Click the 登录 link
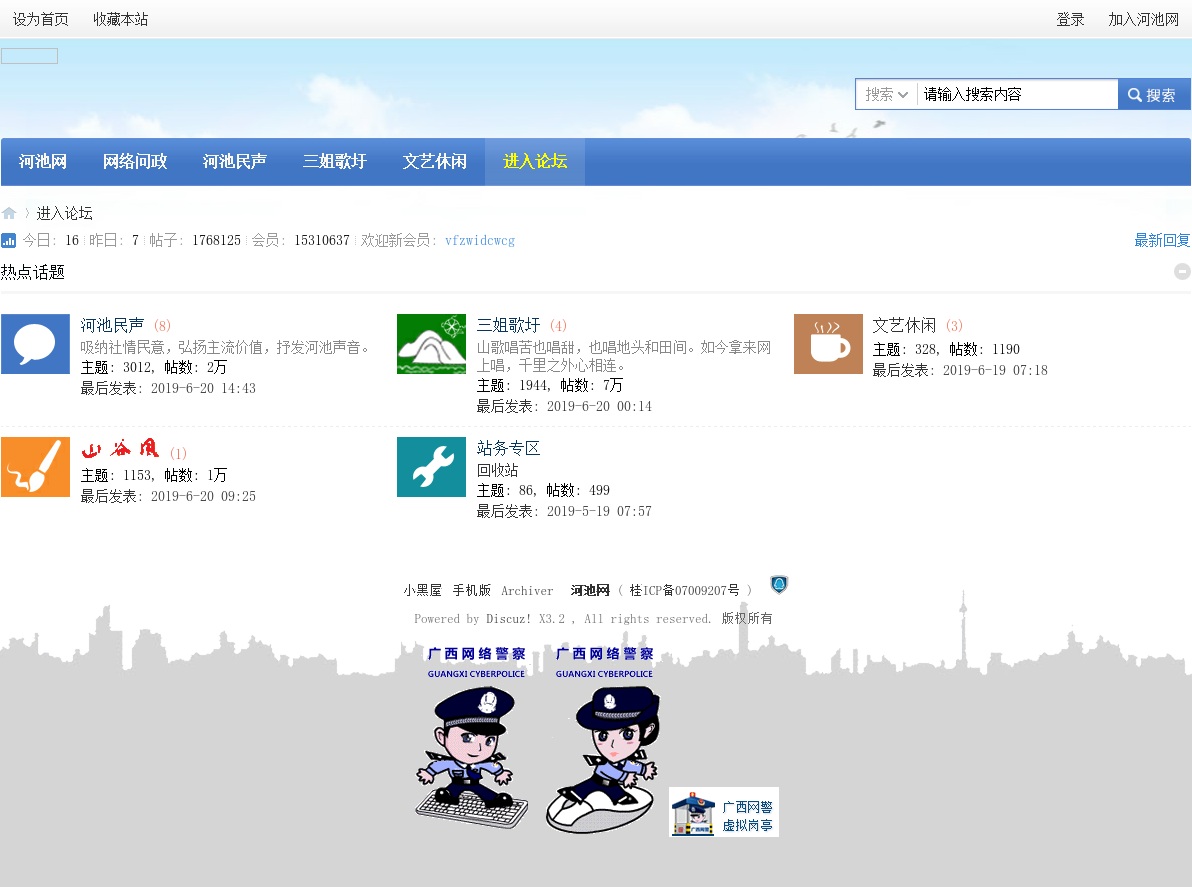This screenshot has width=1192, height=887. (1070, 20)
